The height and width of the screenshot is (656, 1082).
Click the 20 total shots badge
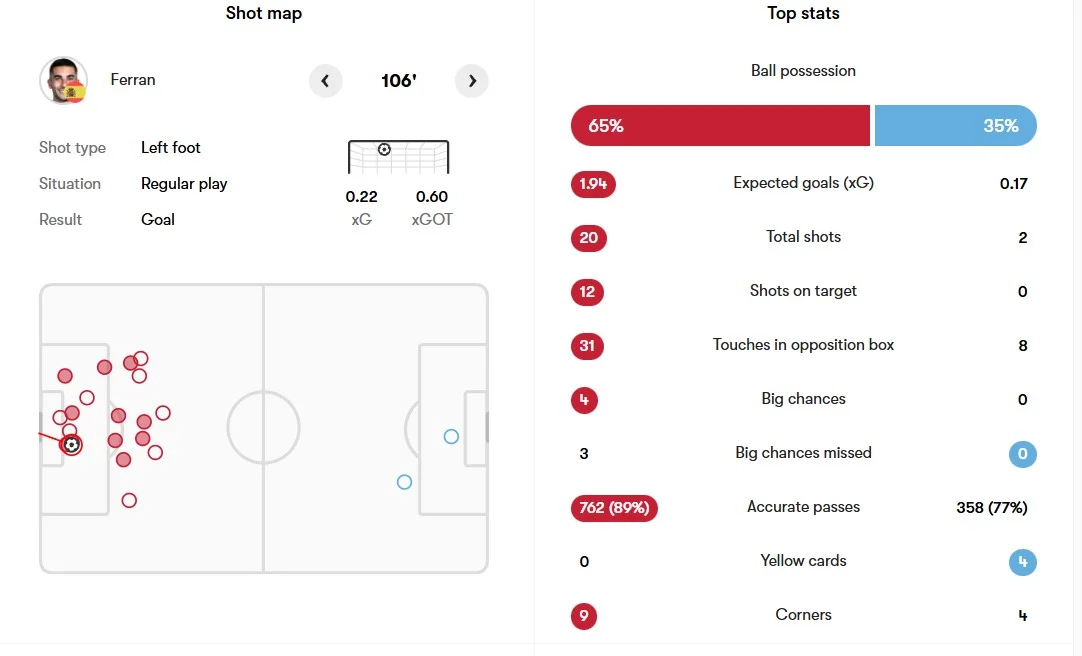589,238
